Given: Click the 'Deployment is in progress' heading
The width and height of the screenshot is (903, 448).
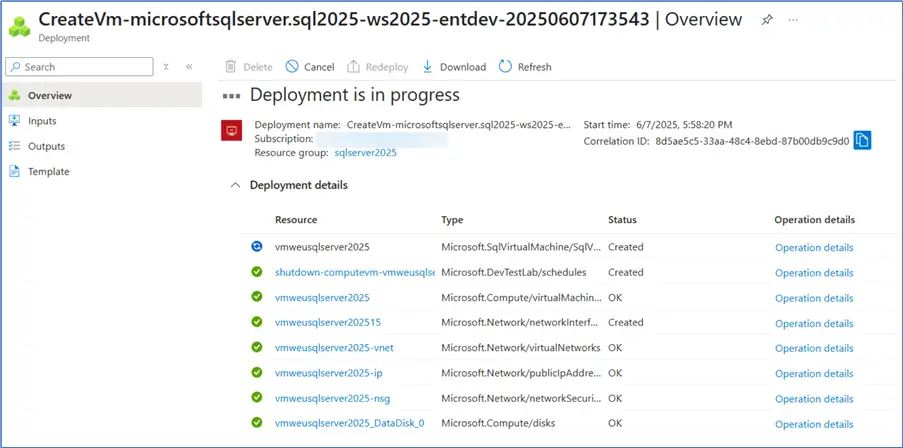Looking at the screenshot, I should (355, 95).
